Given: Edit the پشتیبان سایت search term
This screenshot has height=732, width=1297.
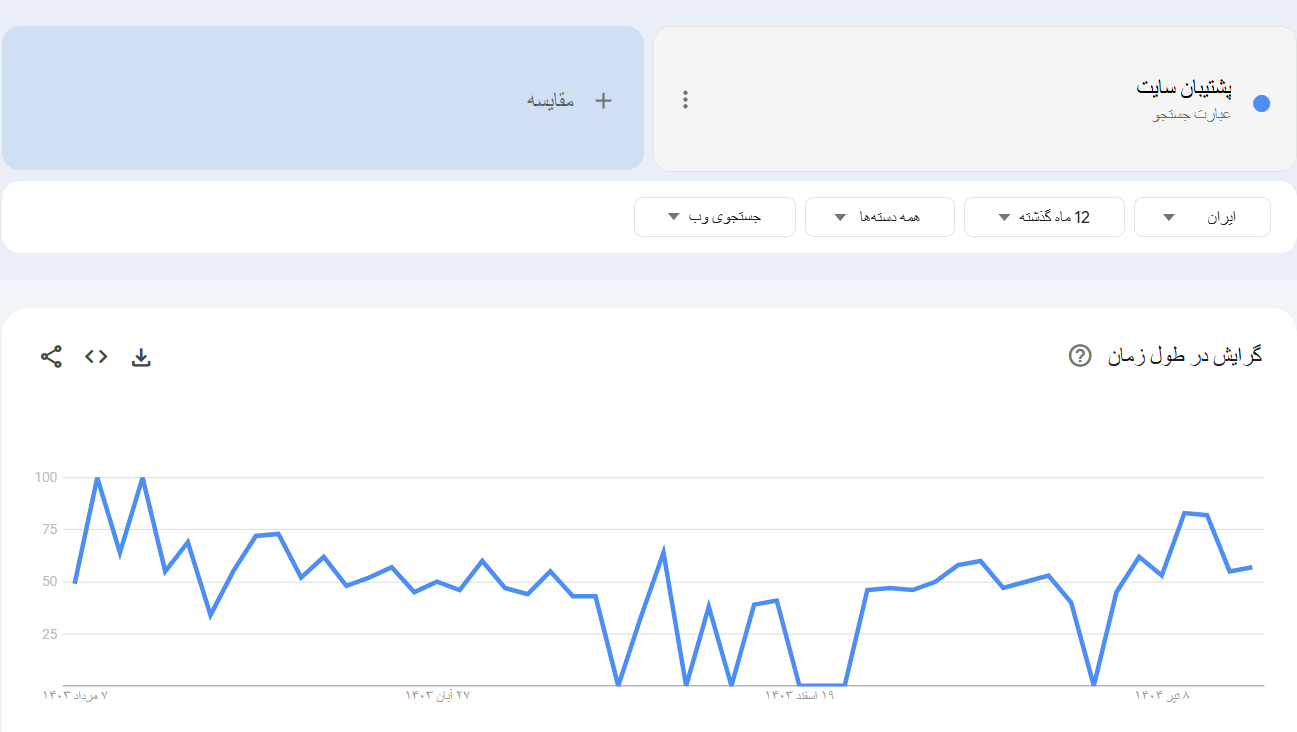Looking at the screenshot, I should click(x=1184, y=88).
